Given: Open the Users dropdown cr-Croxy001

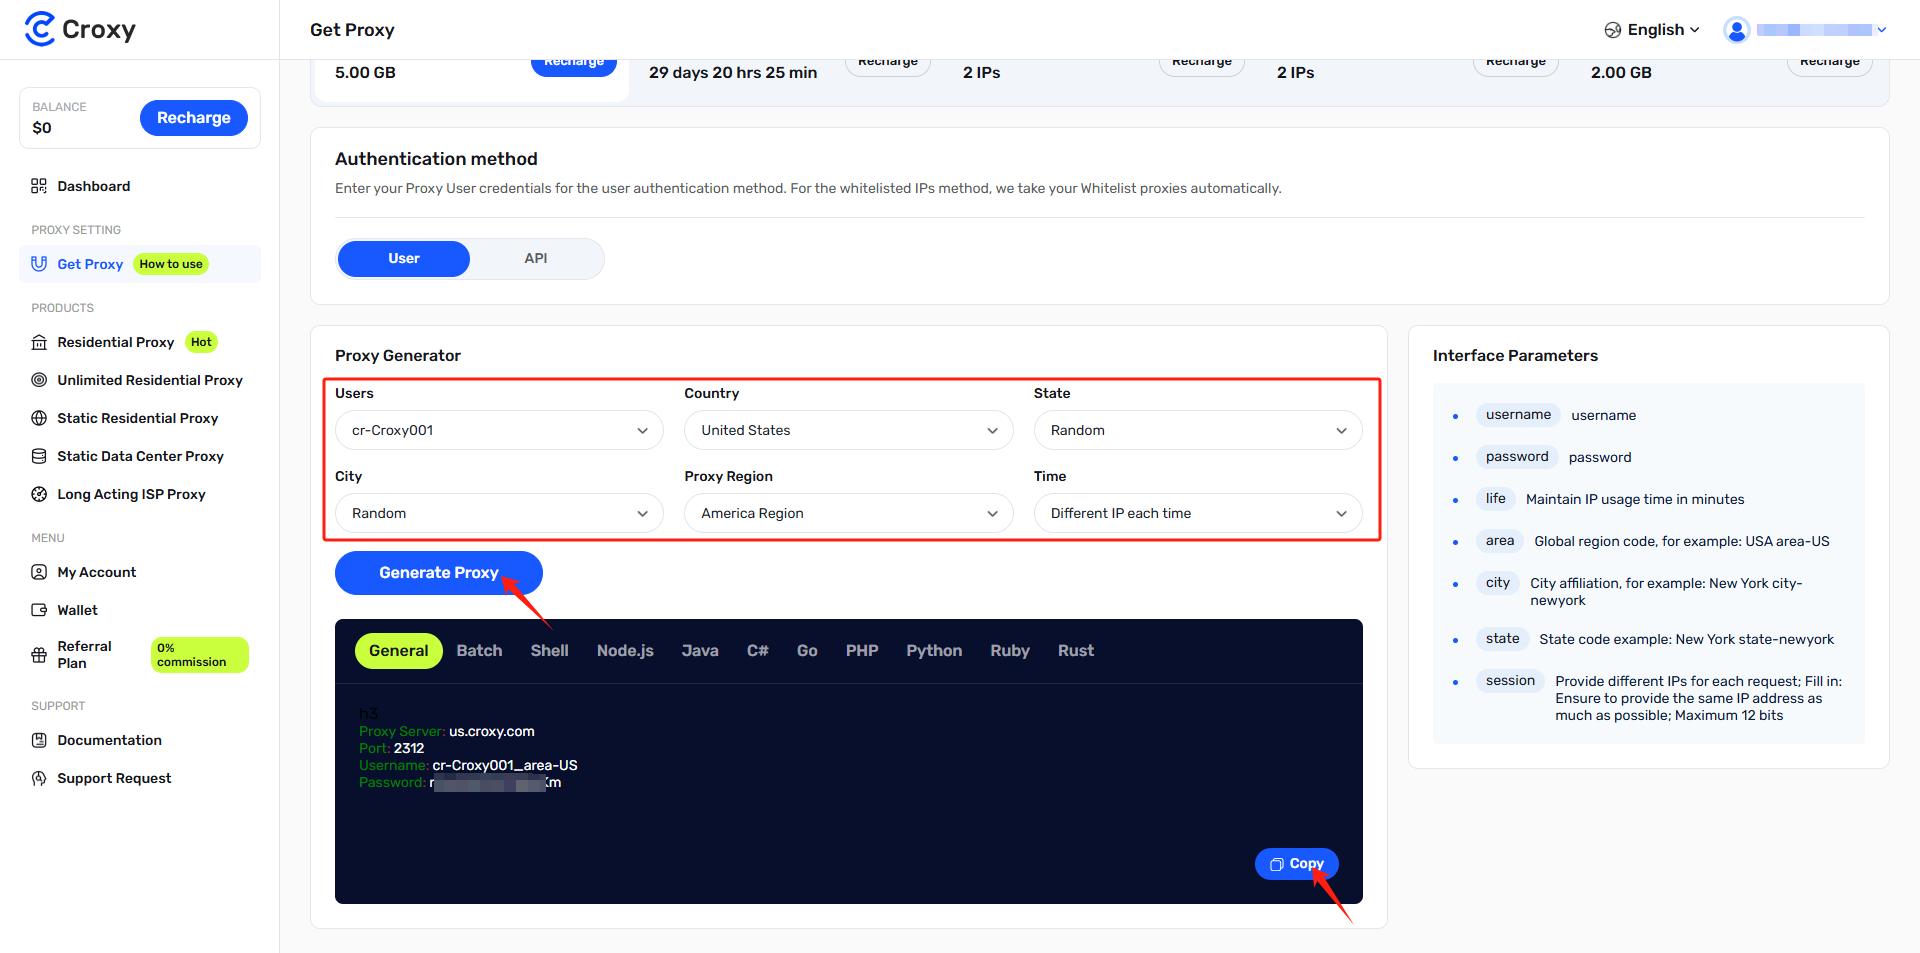Looking at the screenshot, I should coord(499,430).
